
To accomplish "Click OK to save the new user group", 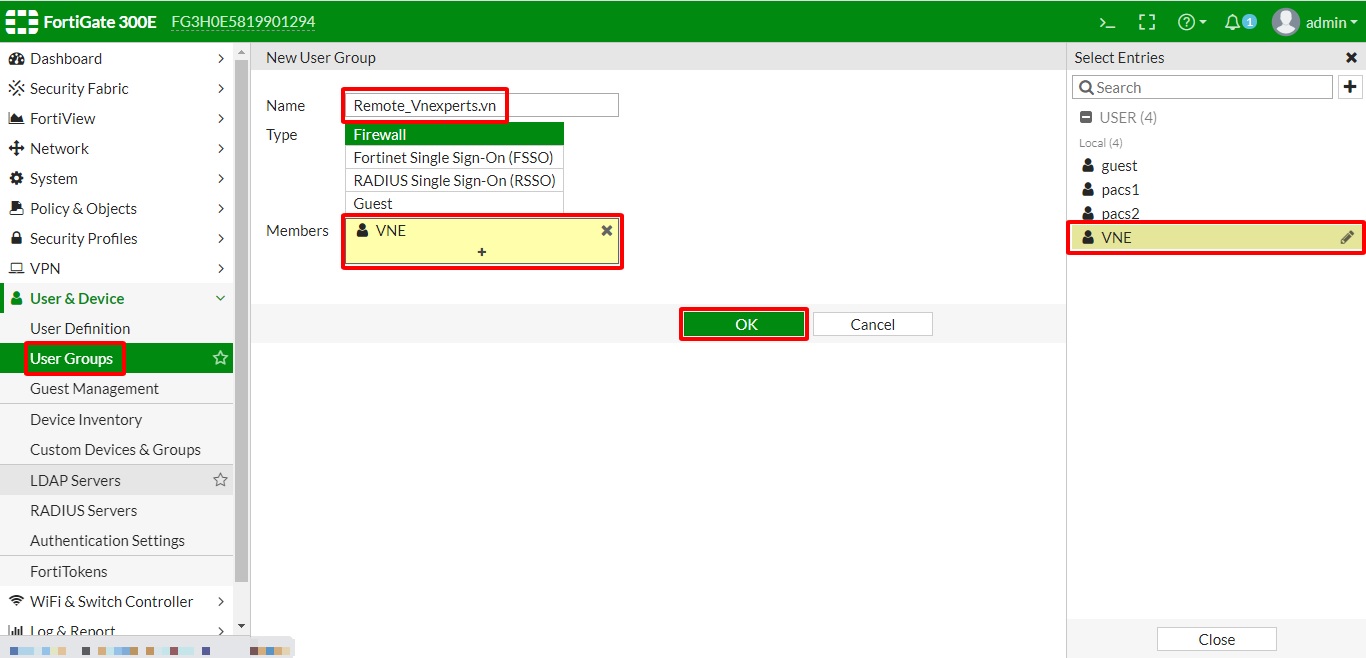I will 744,323.
